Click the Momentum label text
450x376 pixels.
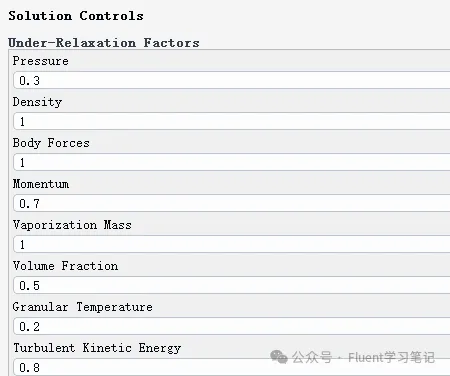(x=41, y=184)
